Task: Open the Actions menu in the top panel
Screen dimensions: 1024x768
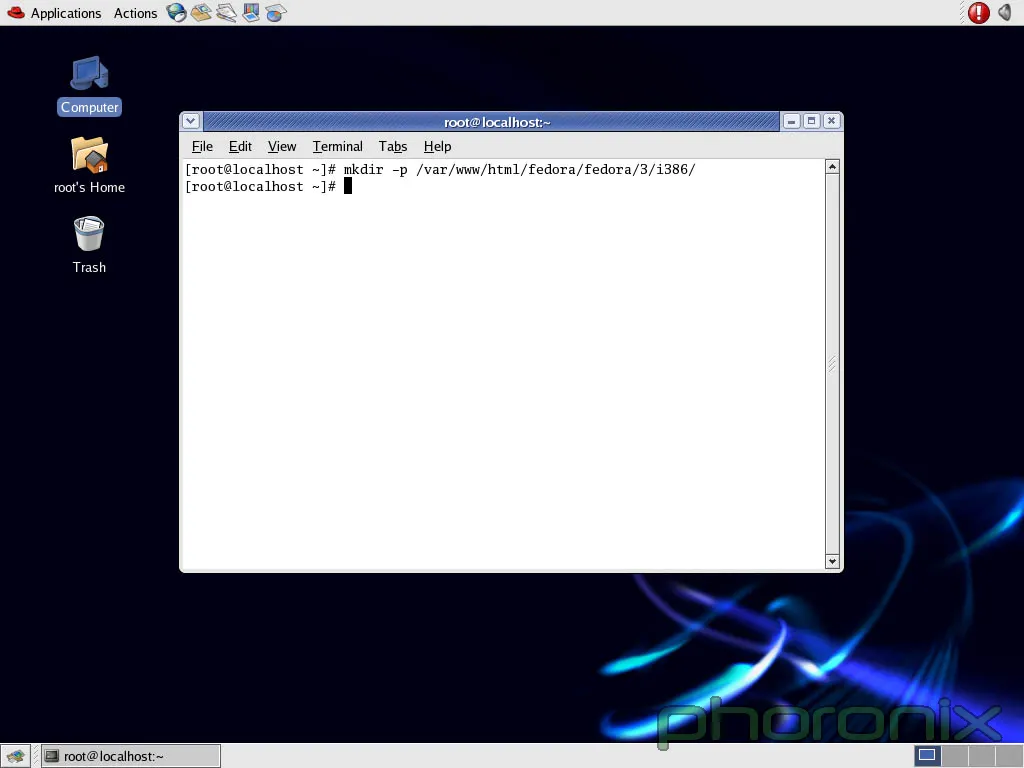Action: click(x=135, y=13)
